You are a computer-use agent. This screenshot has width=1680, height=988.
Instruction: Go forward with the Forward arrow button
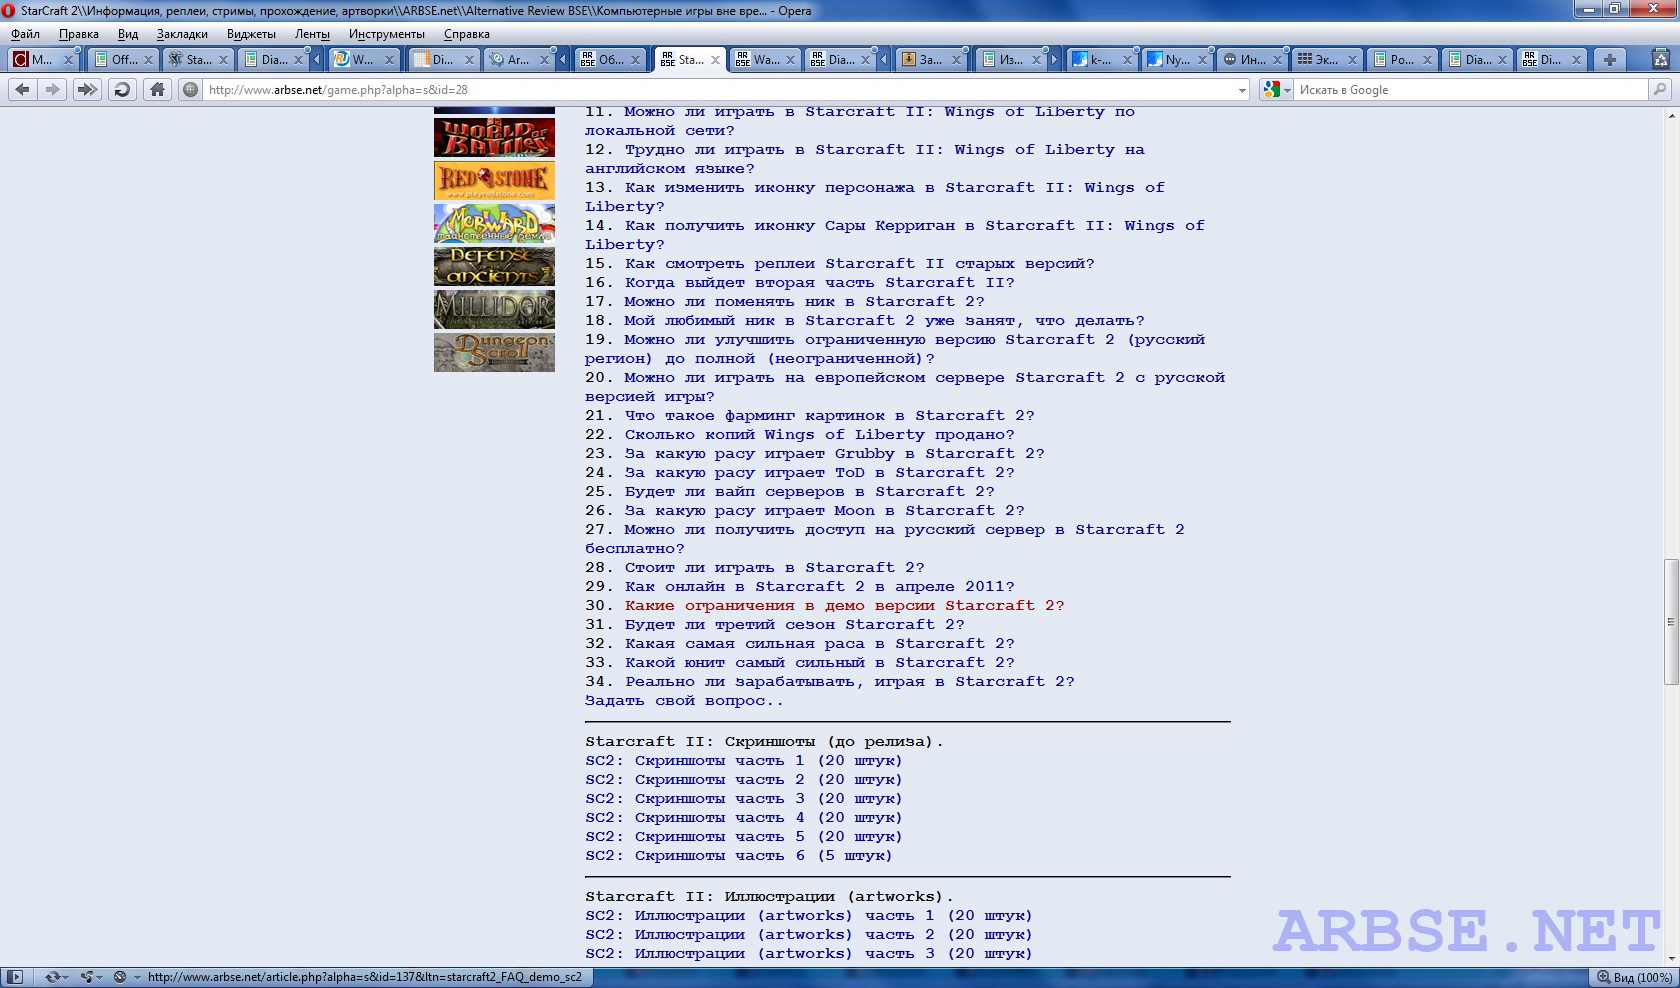click(53, 89)
